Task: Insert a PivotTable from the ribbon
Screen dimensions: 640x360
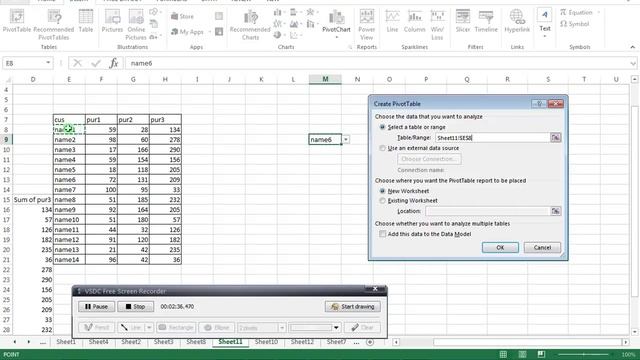Action: [17, 21]
